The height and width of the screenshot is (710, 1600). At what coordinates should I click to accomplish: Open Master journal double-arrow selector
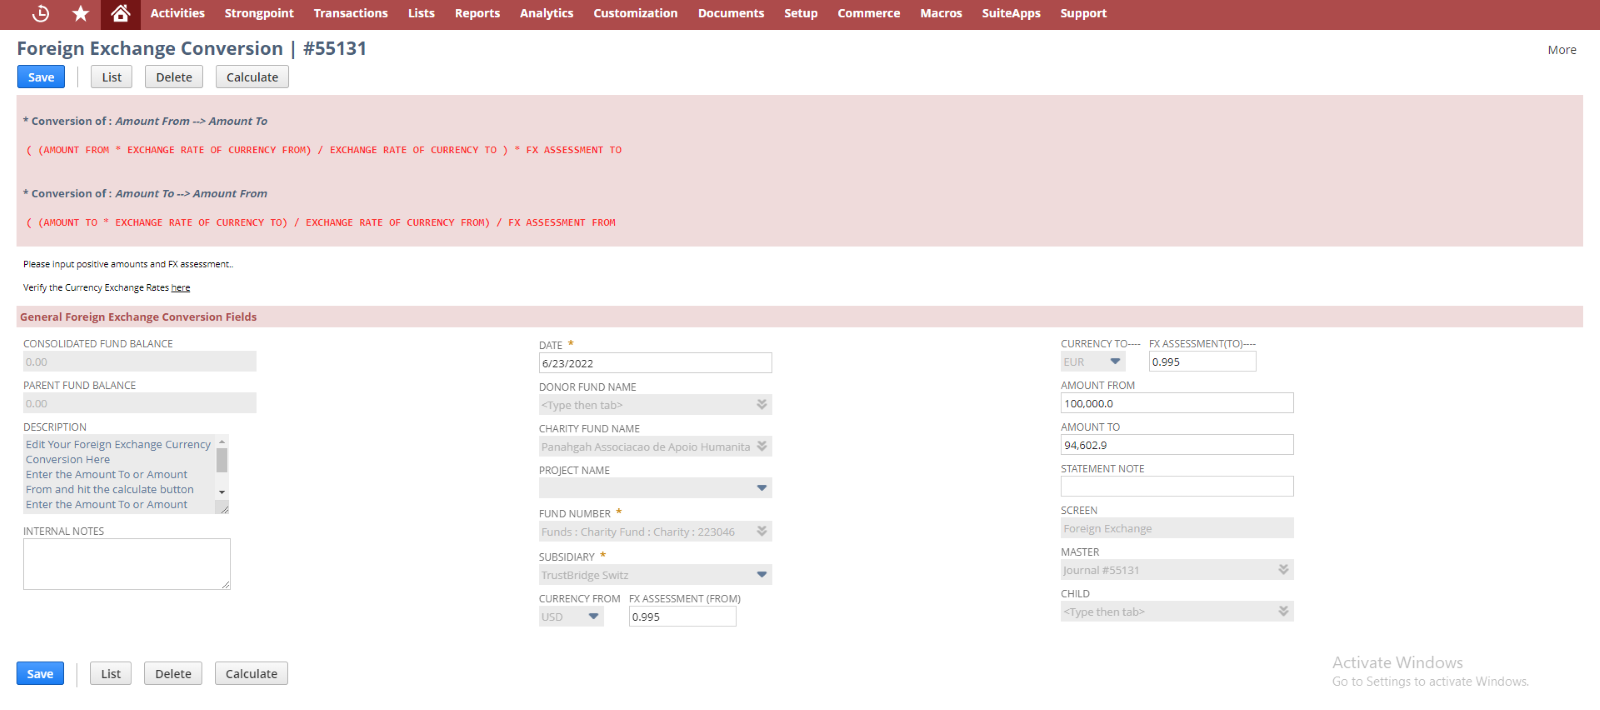1283,570
